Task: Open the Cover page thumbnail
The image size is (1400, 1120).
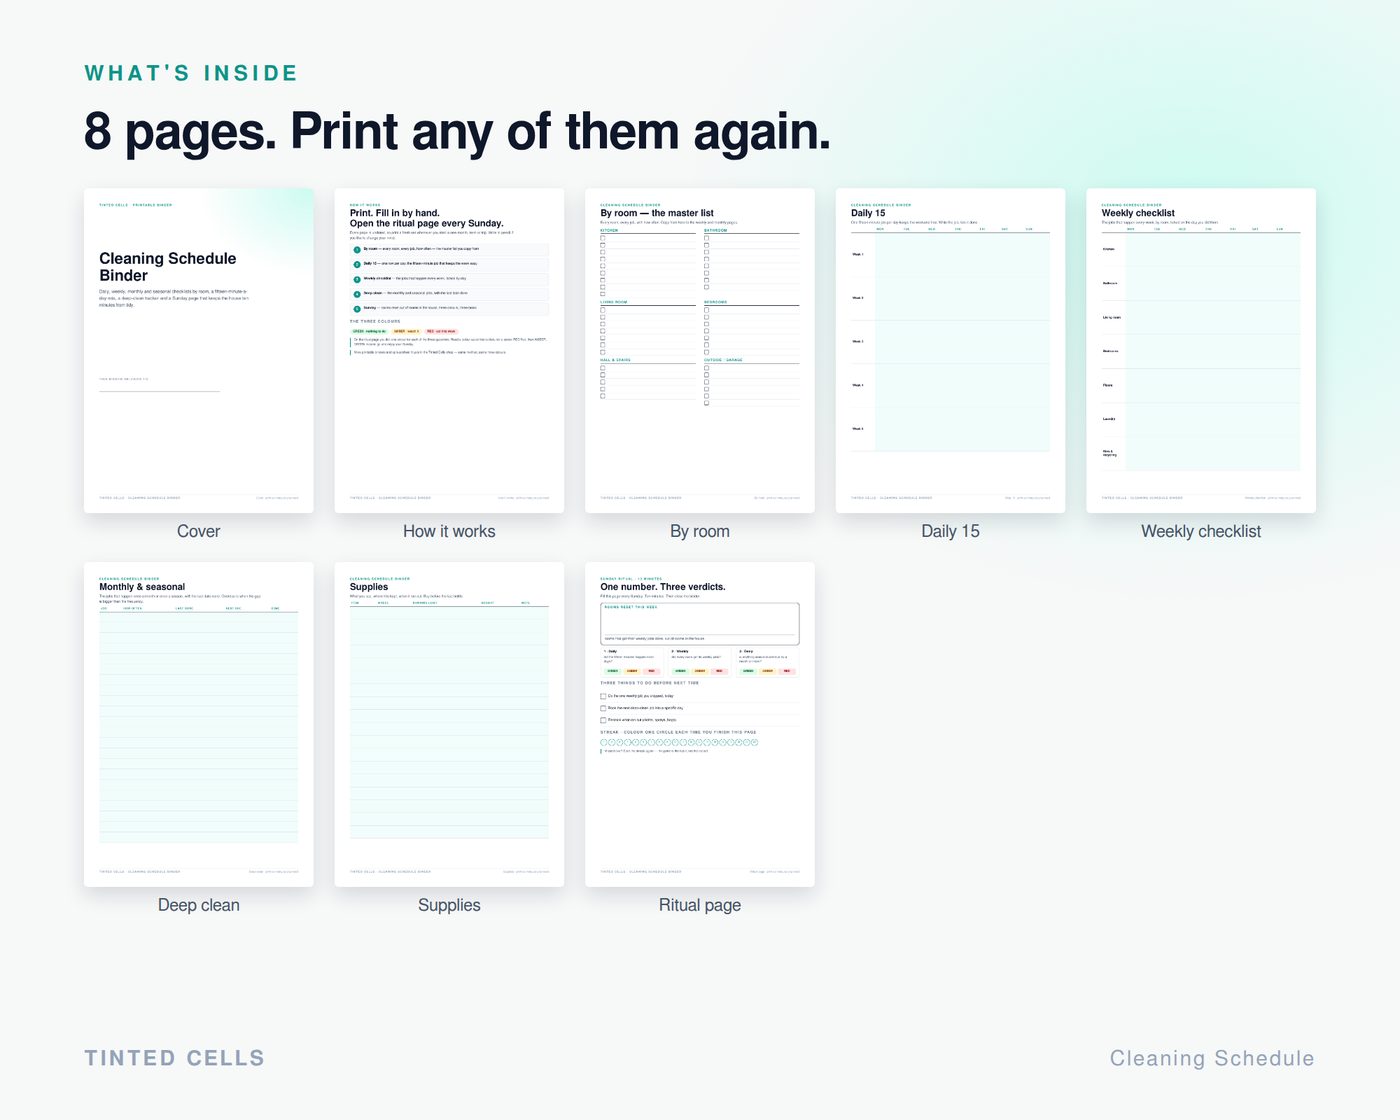Action: [x=198, y=350]
